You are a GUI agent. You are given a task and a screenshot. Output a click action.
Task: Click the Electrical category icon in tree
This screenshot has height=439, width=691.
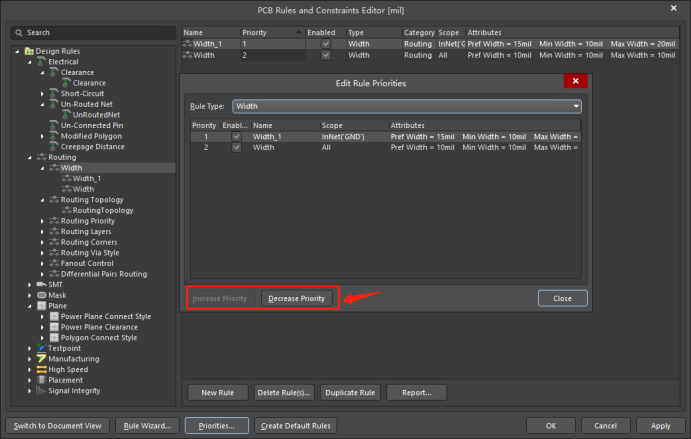(x=41, y=62)
